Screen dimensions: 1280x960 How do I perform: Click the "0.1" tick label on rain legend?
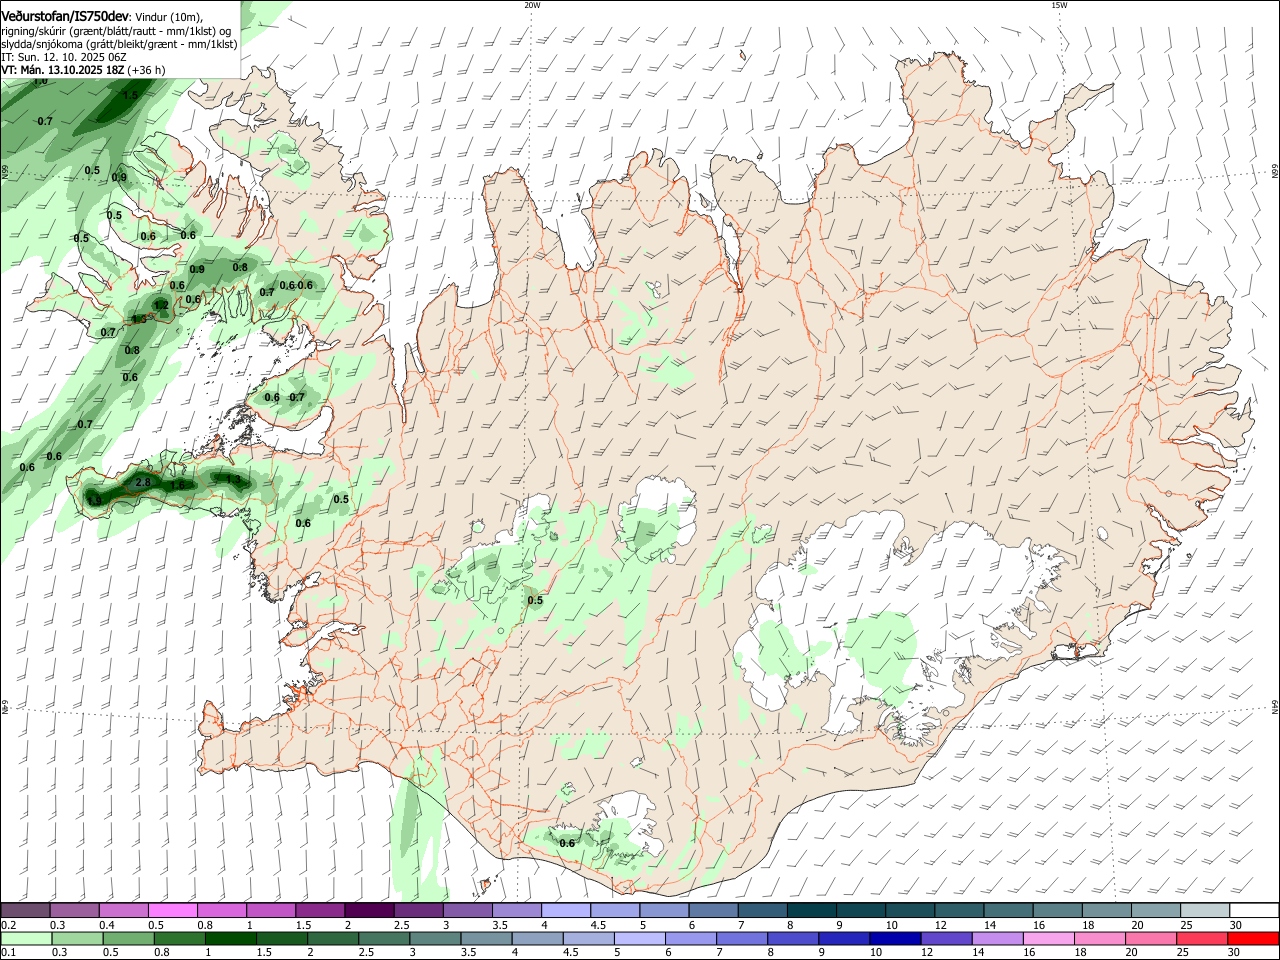pyautogui.click(x=8, y=953)
